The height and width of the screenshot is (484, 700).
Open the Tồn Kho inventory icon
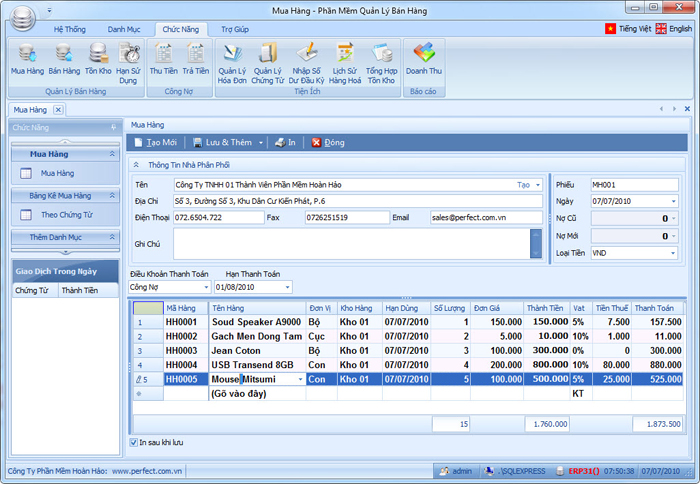click(x=98, y=58)
